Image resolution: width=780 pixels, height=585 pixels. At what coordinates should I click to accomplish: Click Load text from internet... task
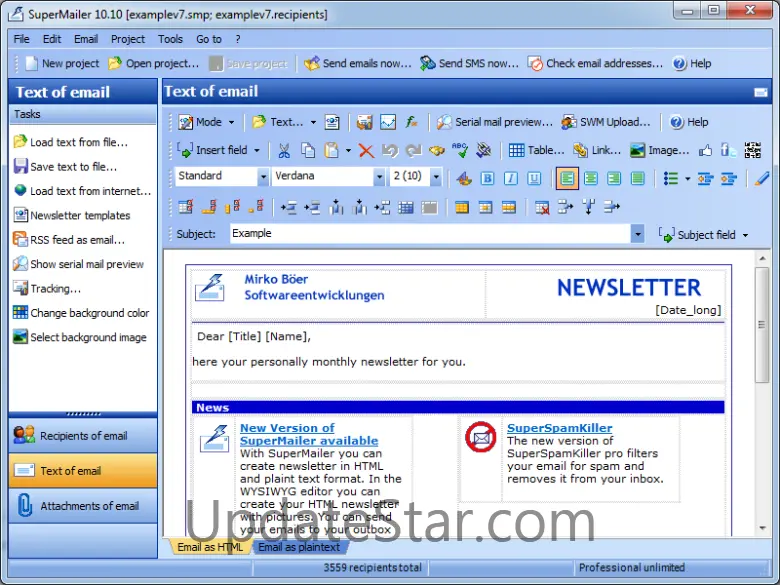[x=83, y=191]
